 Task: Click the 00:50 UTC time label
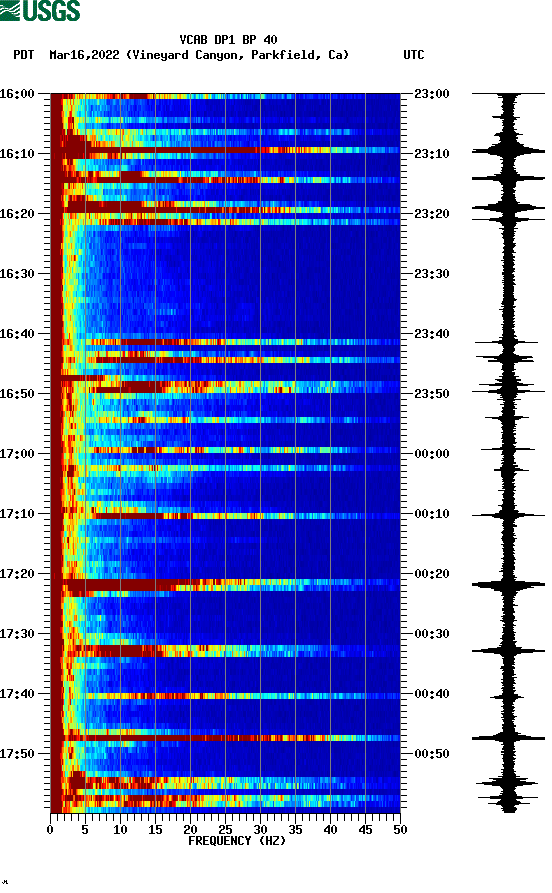432,754
